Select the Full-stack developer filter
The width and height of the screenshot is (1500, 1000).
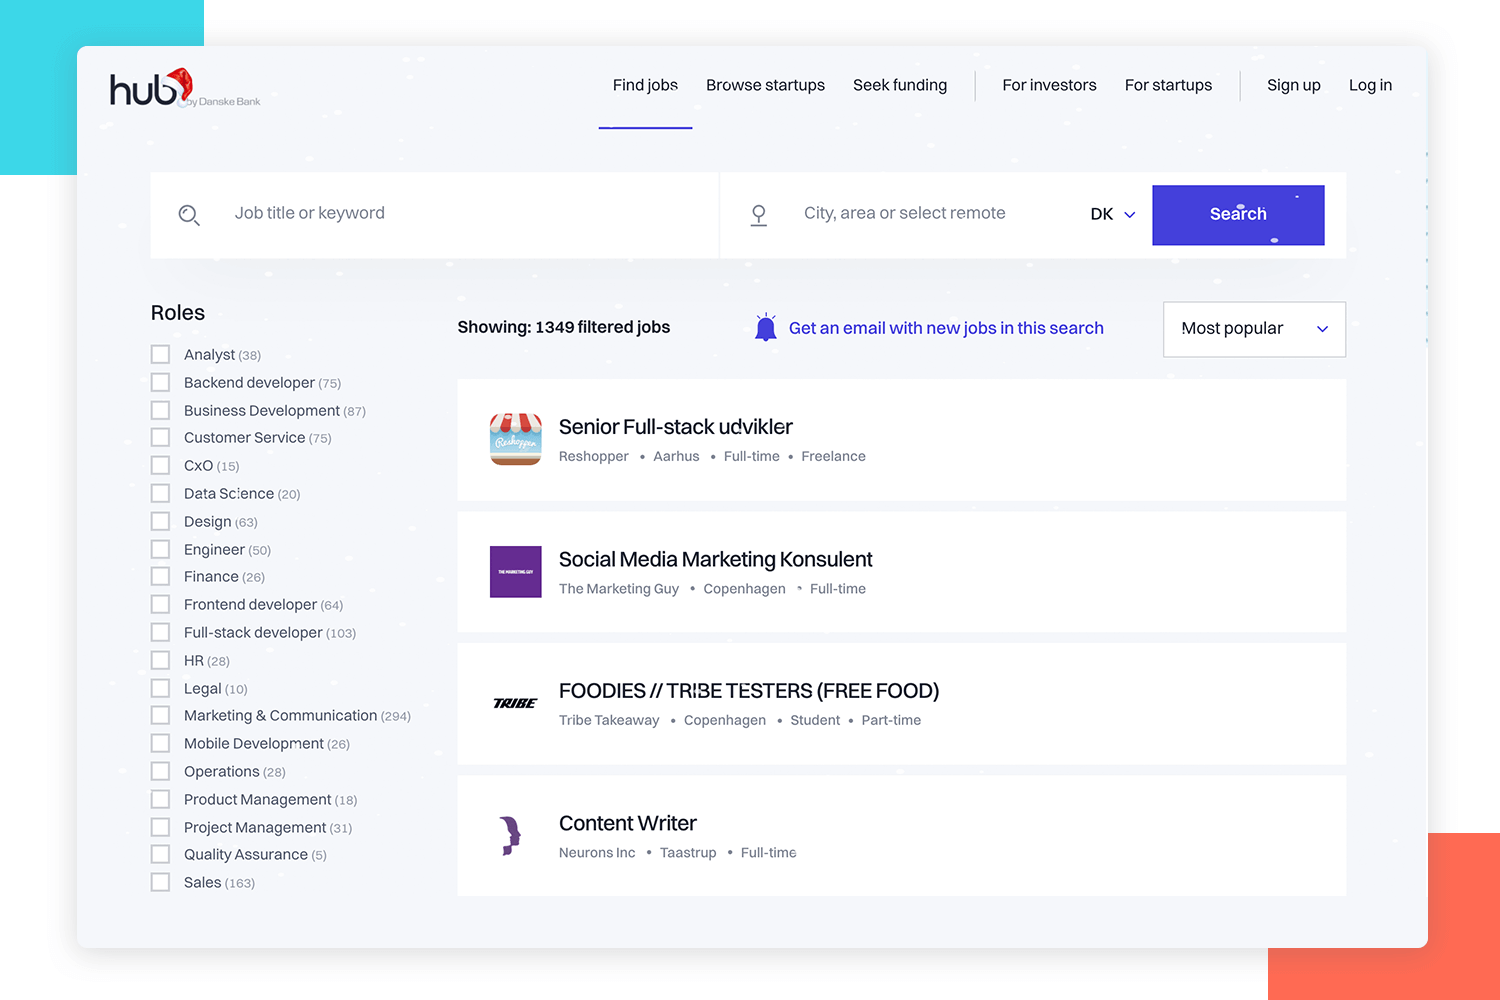(160, 632)
